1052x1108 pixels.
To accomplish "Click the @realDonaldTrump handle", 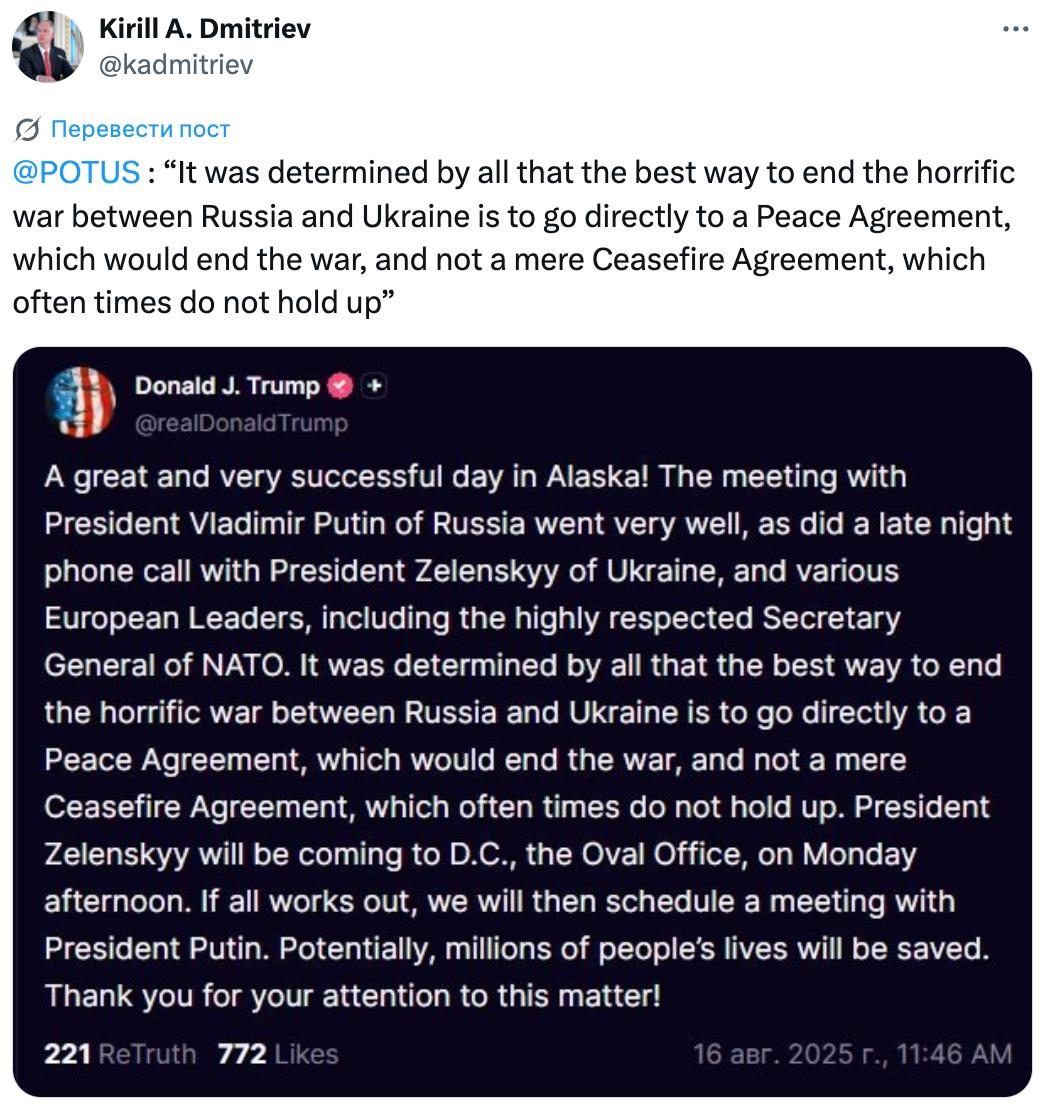I will 241,423.
